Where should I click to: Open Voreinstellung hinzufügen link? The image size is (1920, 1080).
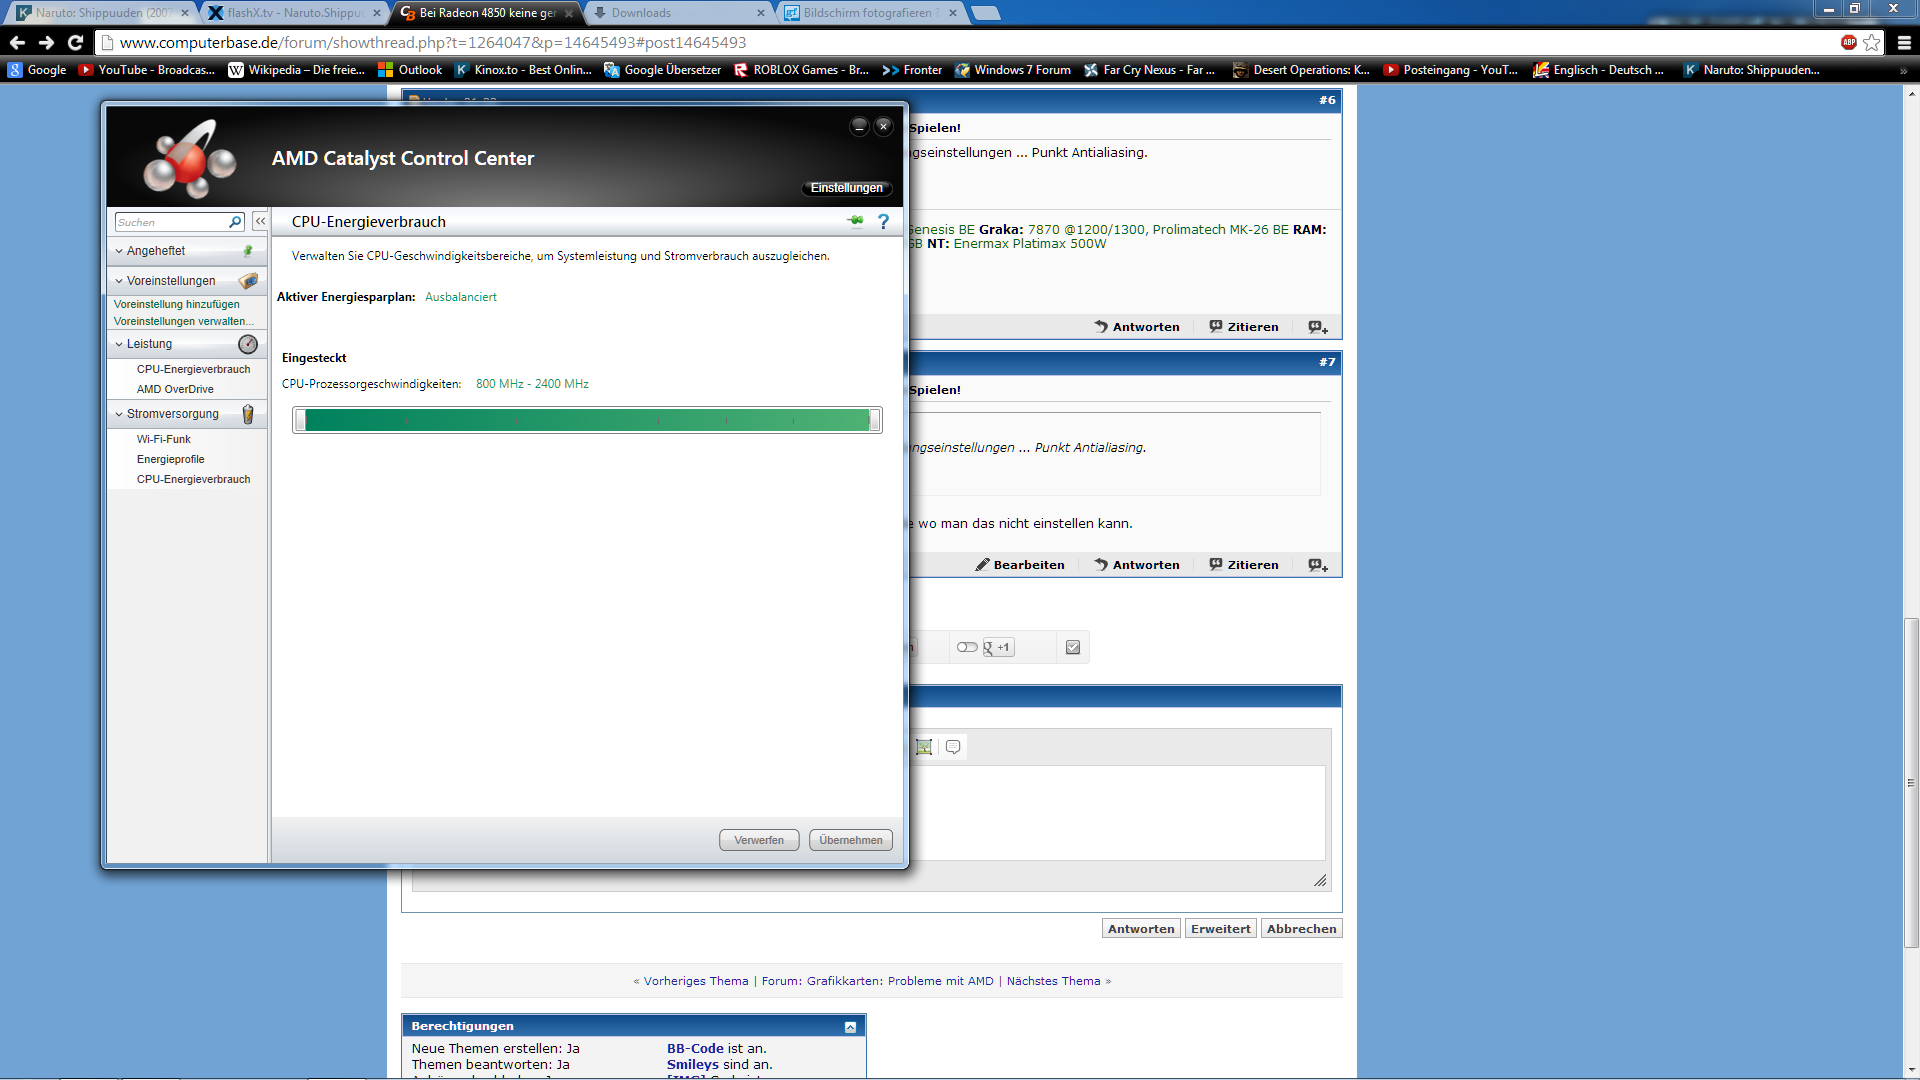coord(177,304)
